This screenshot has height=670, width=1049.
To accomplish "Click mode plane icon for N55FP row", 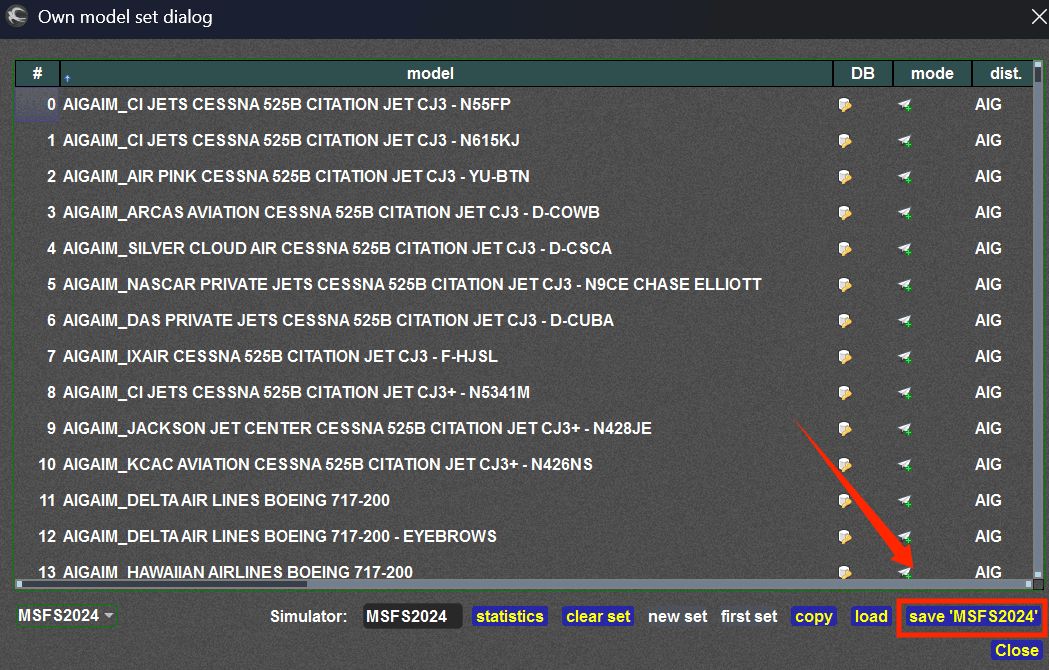I will click(904, 105).
